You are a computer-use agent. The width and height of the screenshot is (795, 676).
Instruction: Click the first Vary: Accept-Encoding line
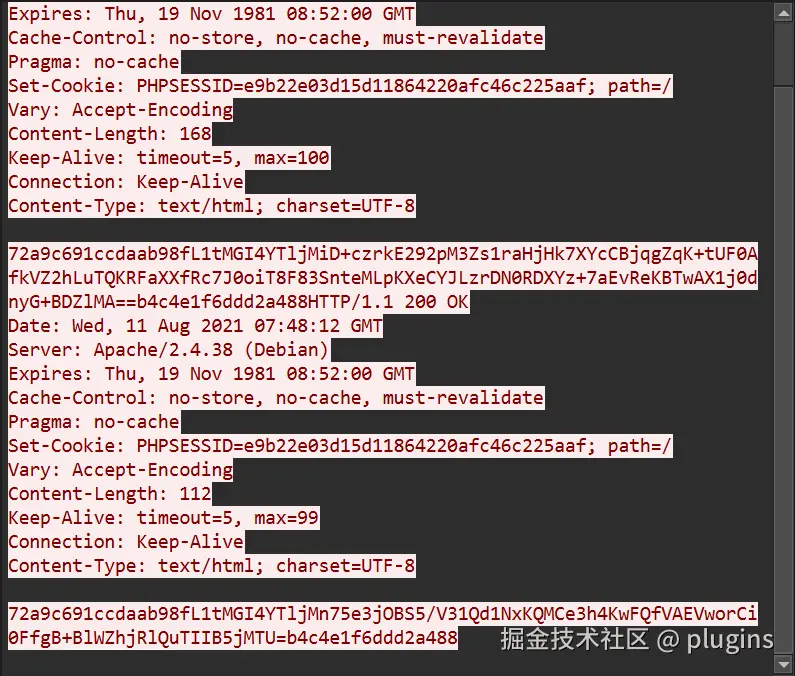click(x=121, y=110)
